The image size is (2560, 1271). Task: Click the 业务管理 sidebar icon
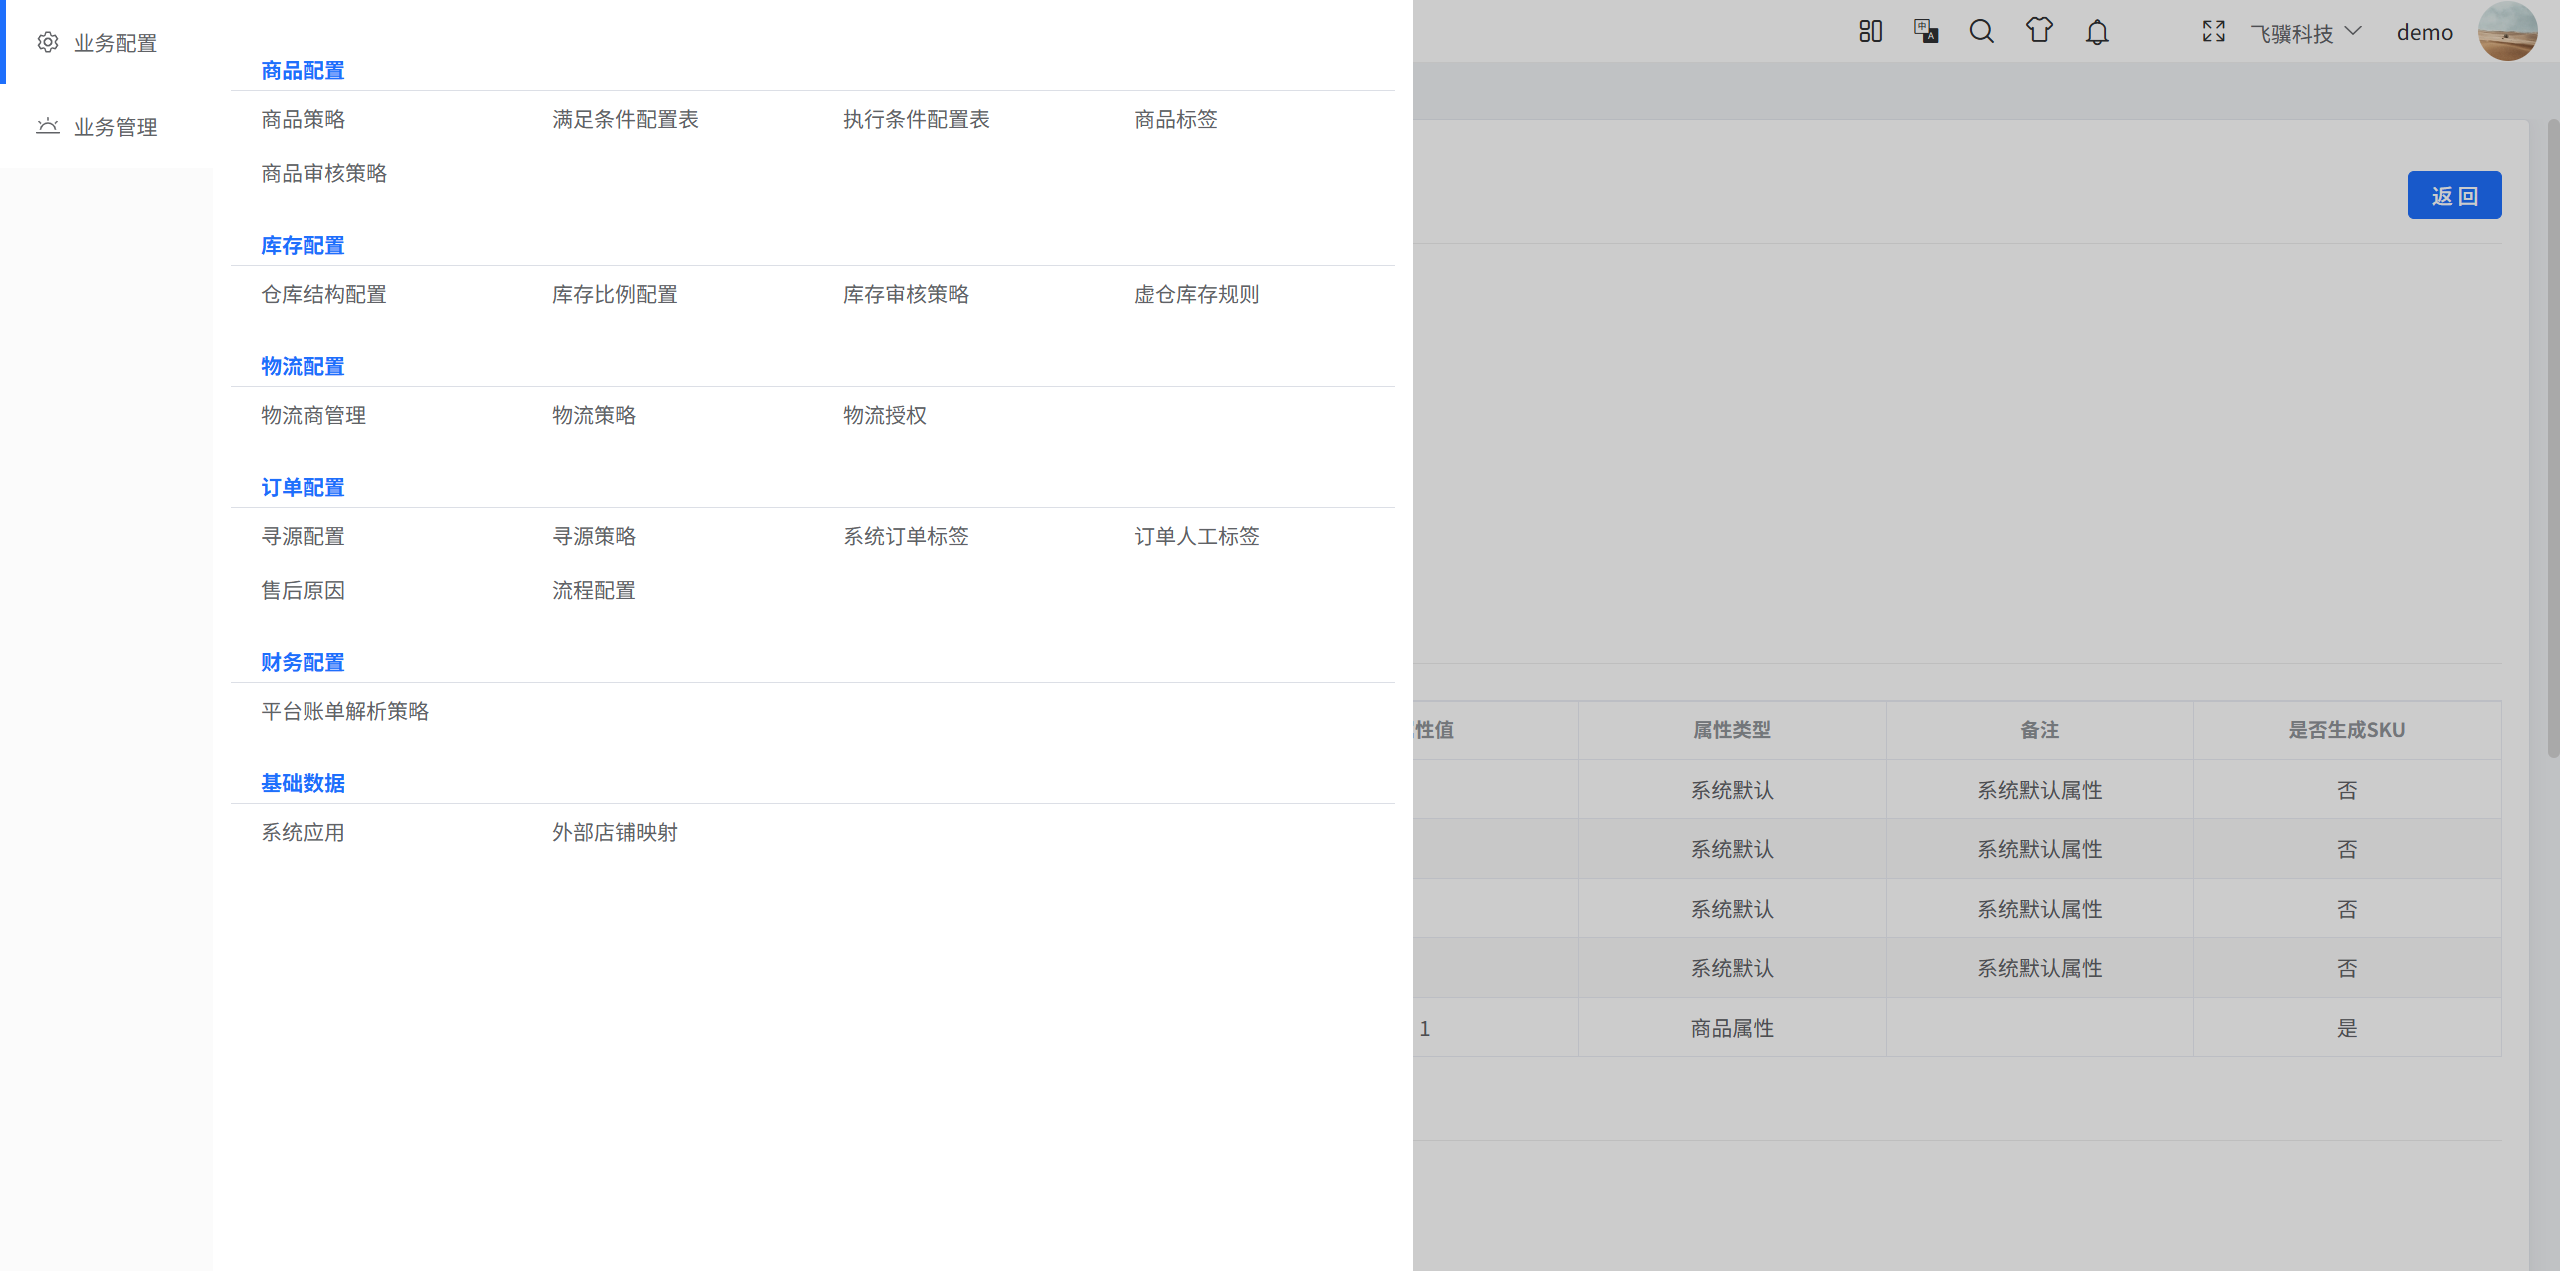pyautogui.click(x=48, y=126)
